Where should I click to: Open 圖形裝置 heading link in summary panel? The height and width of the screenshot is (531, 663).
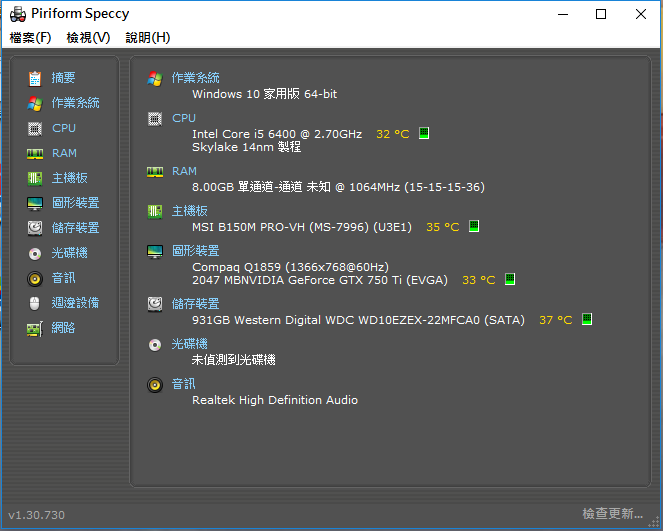[195, 251]
